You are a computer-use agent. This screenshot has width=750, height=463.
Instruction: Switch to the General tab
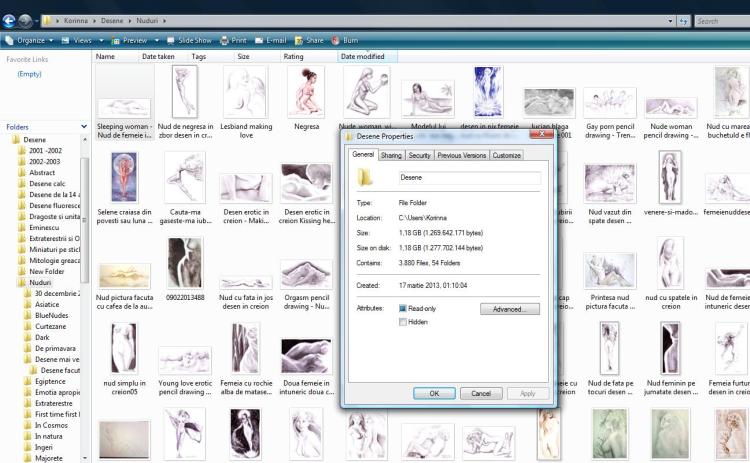pos(363,154)
